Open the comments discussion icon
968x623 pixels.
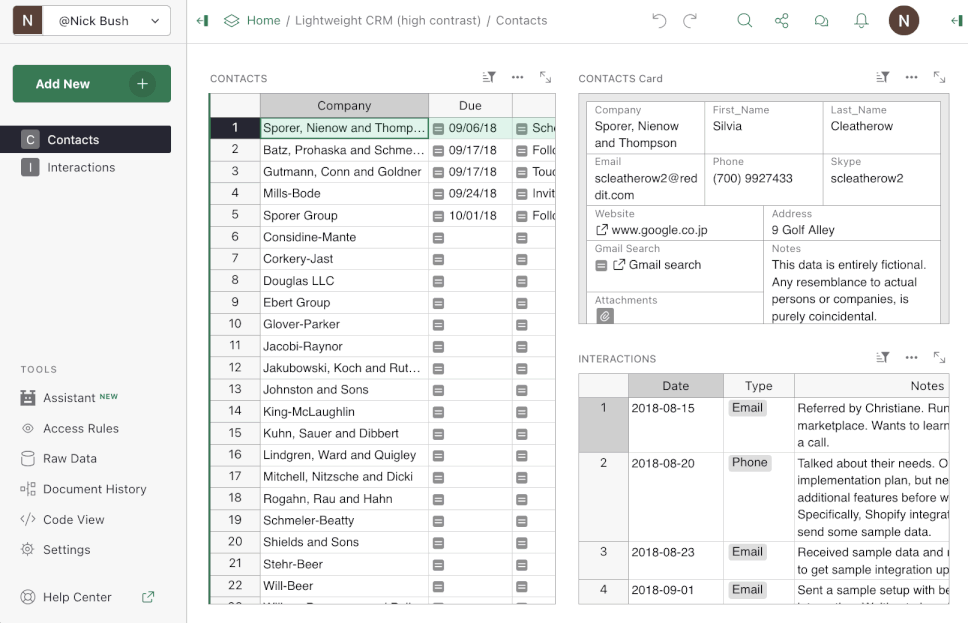tap(821, 20)
